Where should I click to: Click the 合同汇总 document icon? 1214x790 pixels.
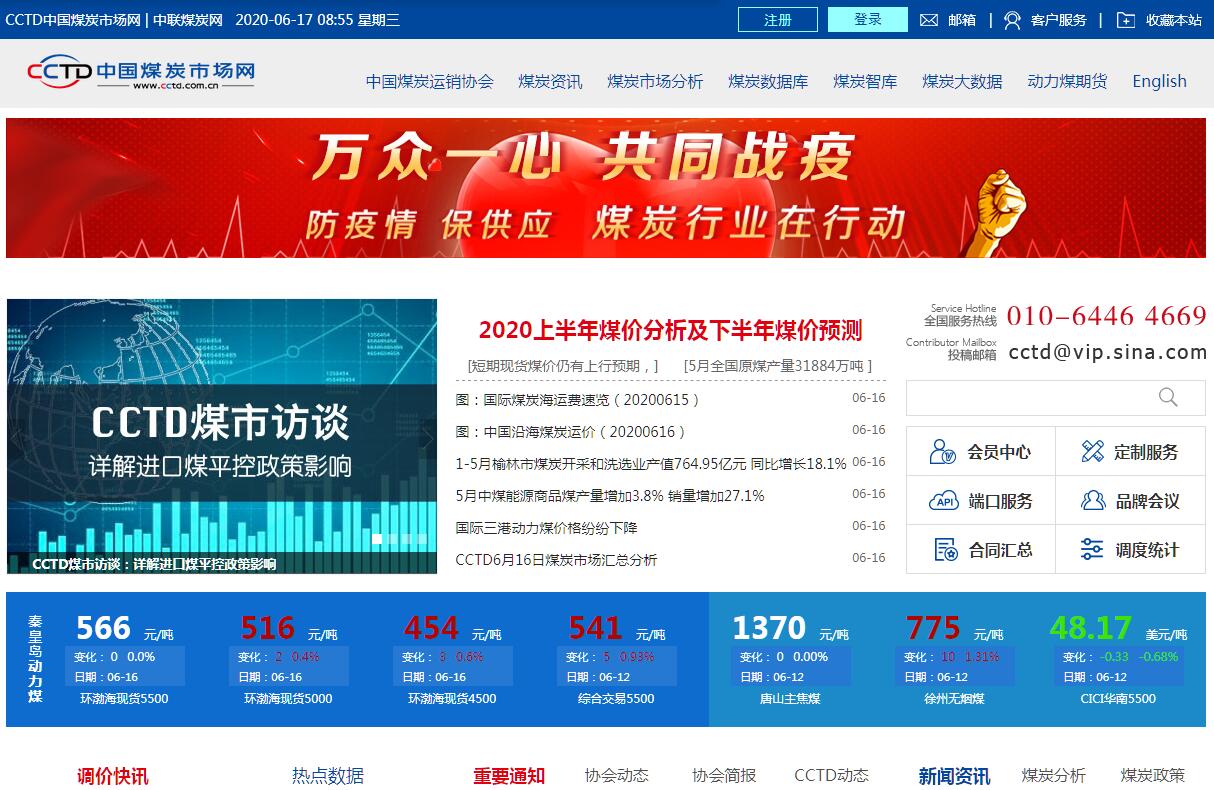(945, 550)
